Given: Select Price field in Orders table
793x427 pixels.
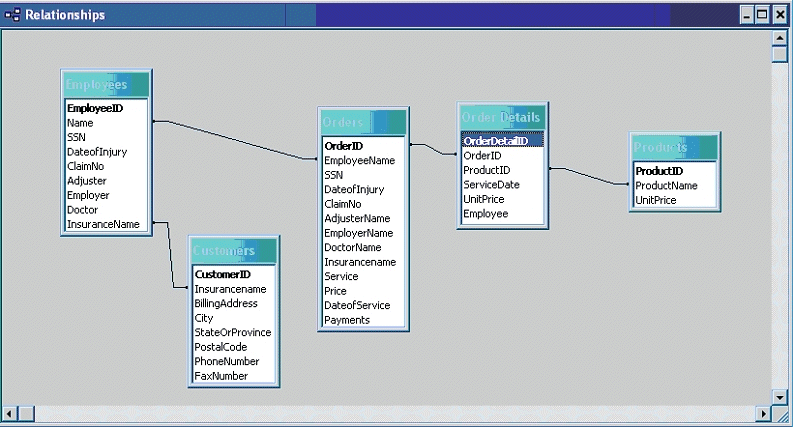Looking at the screenshot, I should 363,291.
